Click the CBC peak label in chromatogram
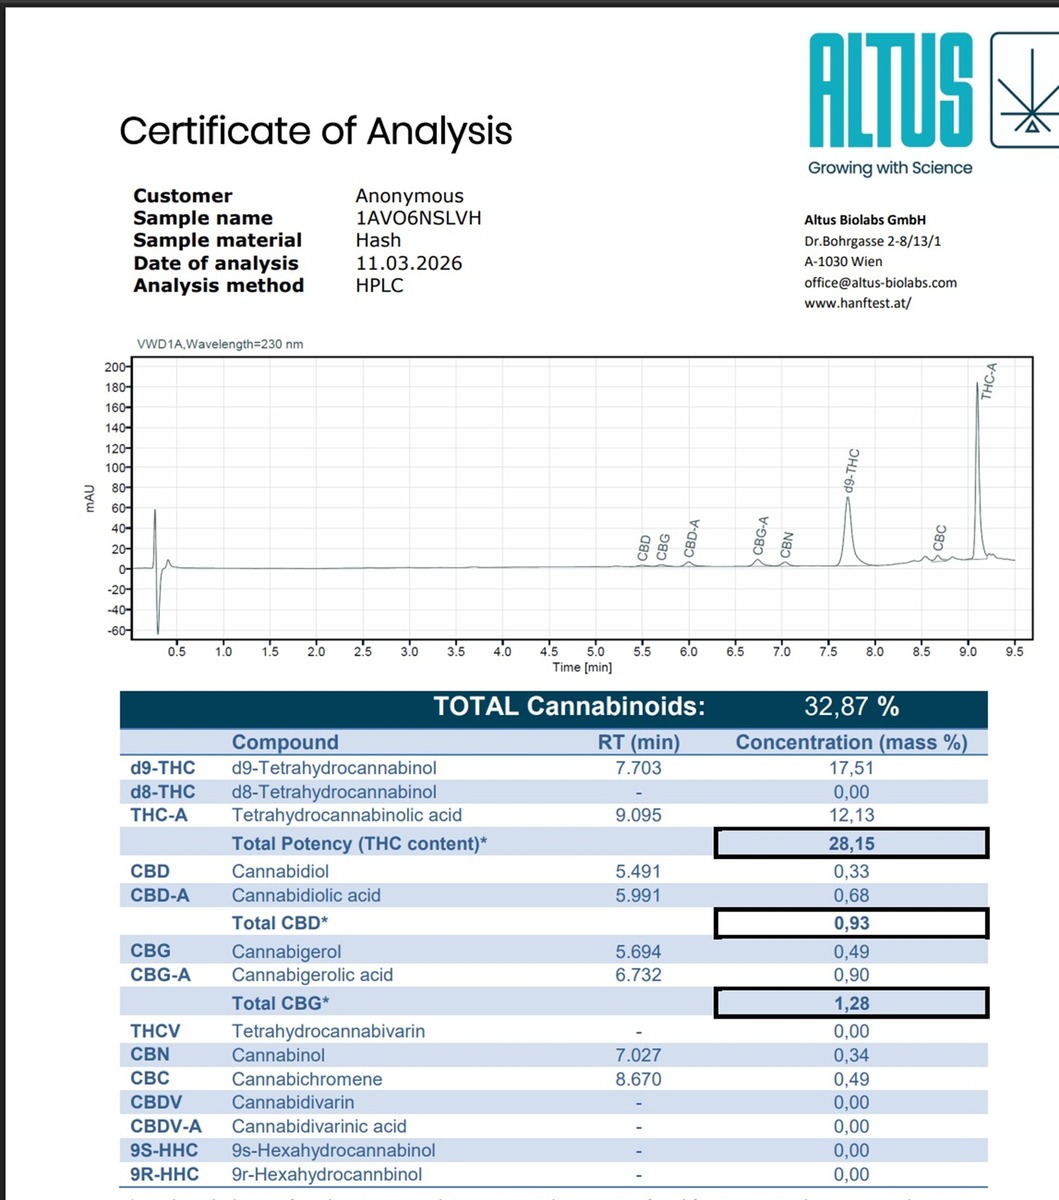1059x1200 pixels. coord(939,538)
